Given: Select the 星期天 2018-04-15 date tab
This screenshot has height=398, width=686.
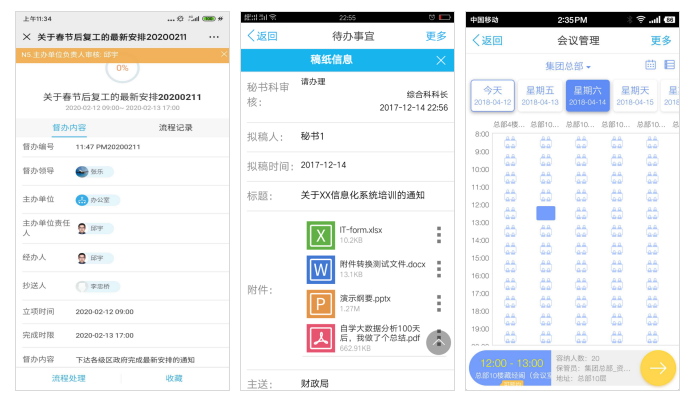Looking at the screenshot, I should pyautogui.click(x=635, y=96).
